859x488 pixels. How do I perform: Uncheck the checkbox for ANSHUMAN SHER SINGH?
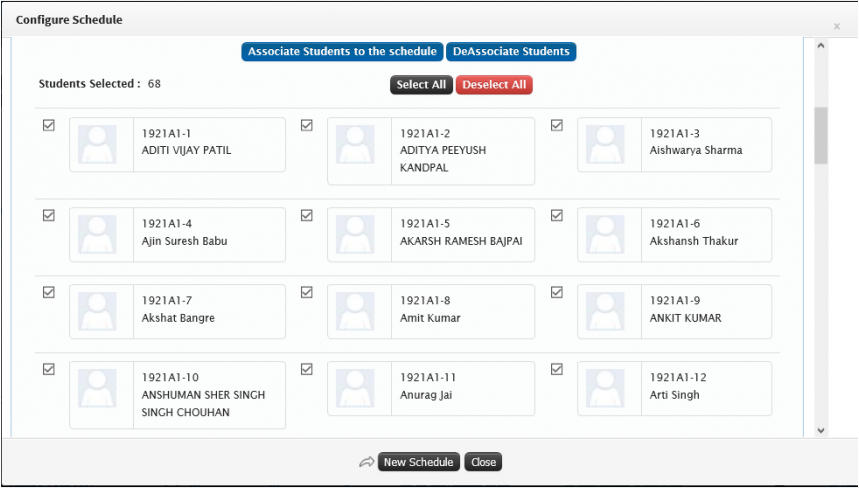point(49,369)
